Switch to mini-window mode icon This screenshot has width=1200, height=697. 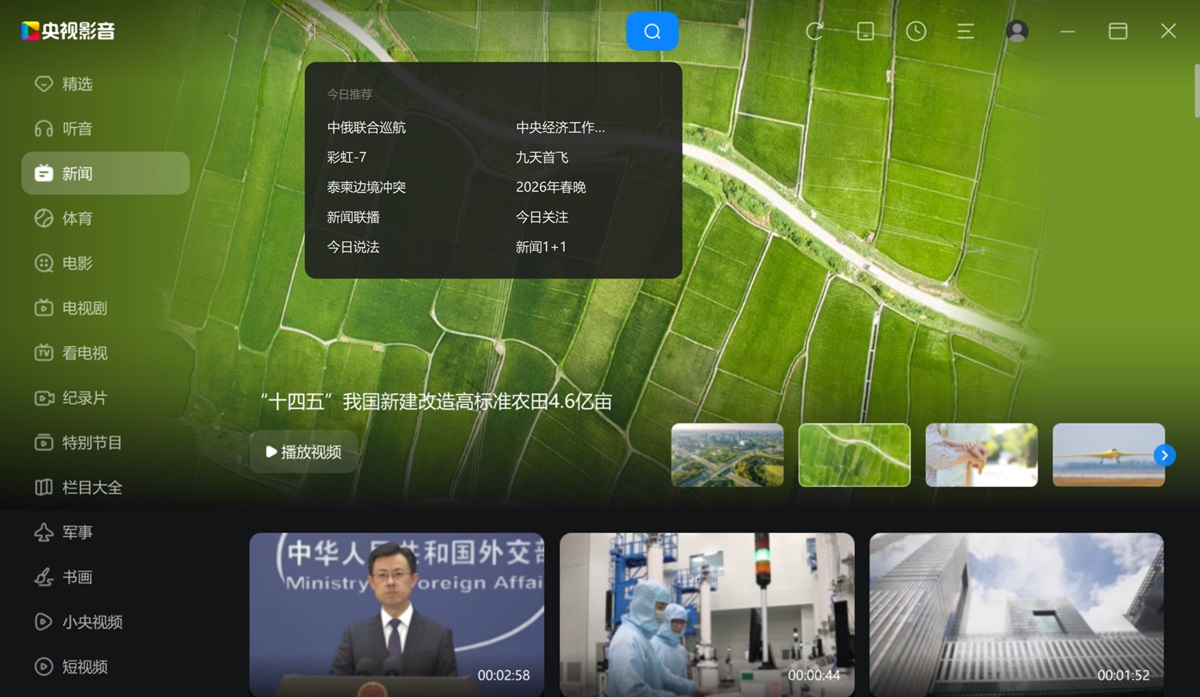coord(865,31)
